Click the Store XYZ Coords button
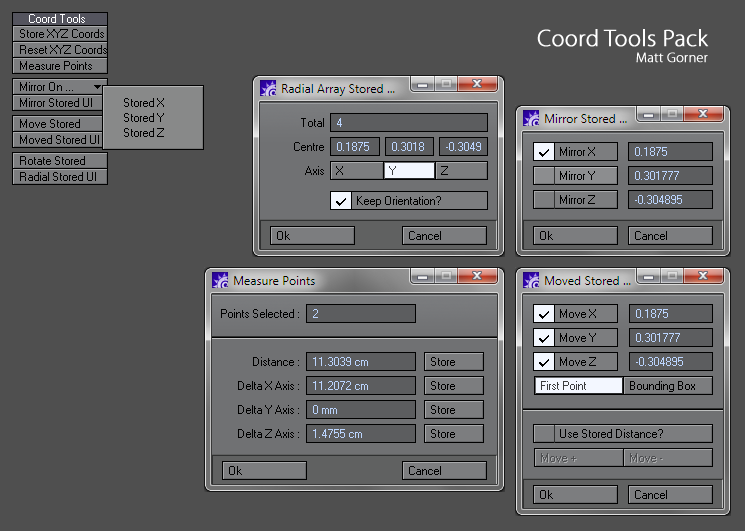The width and height of the screenshot is (745, 531). 61,34
